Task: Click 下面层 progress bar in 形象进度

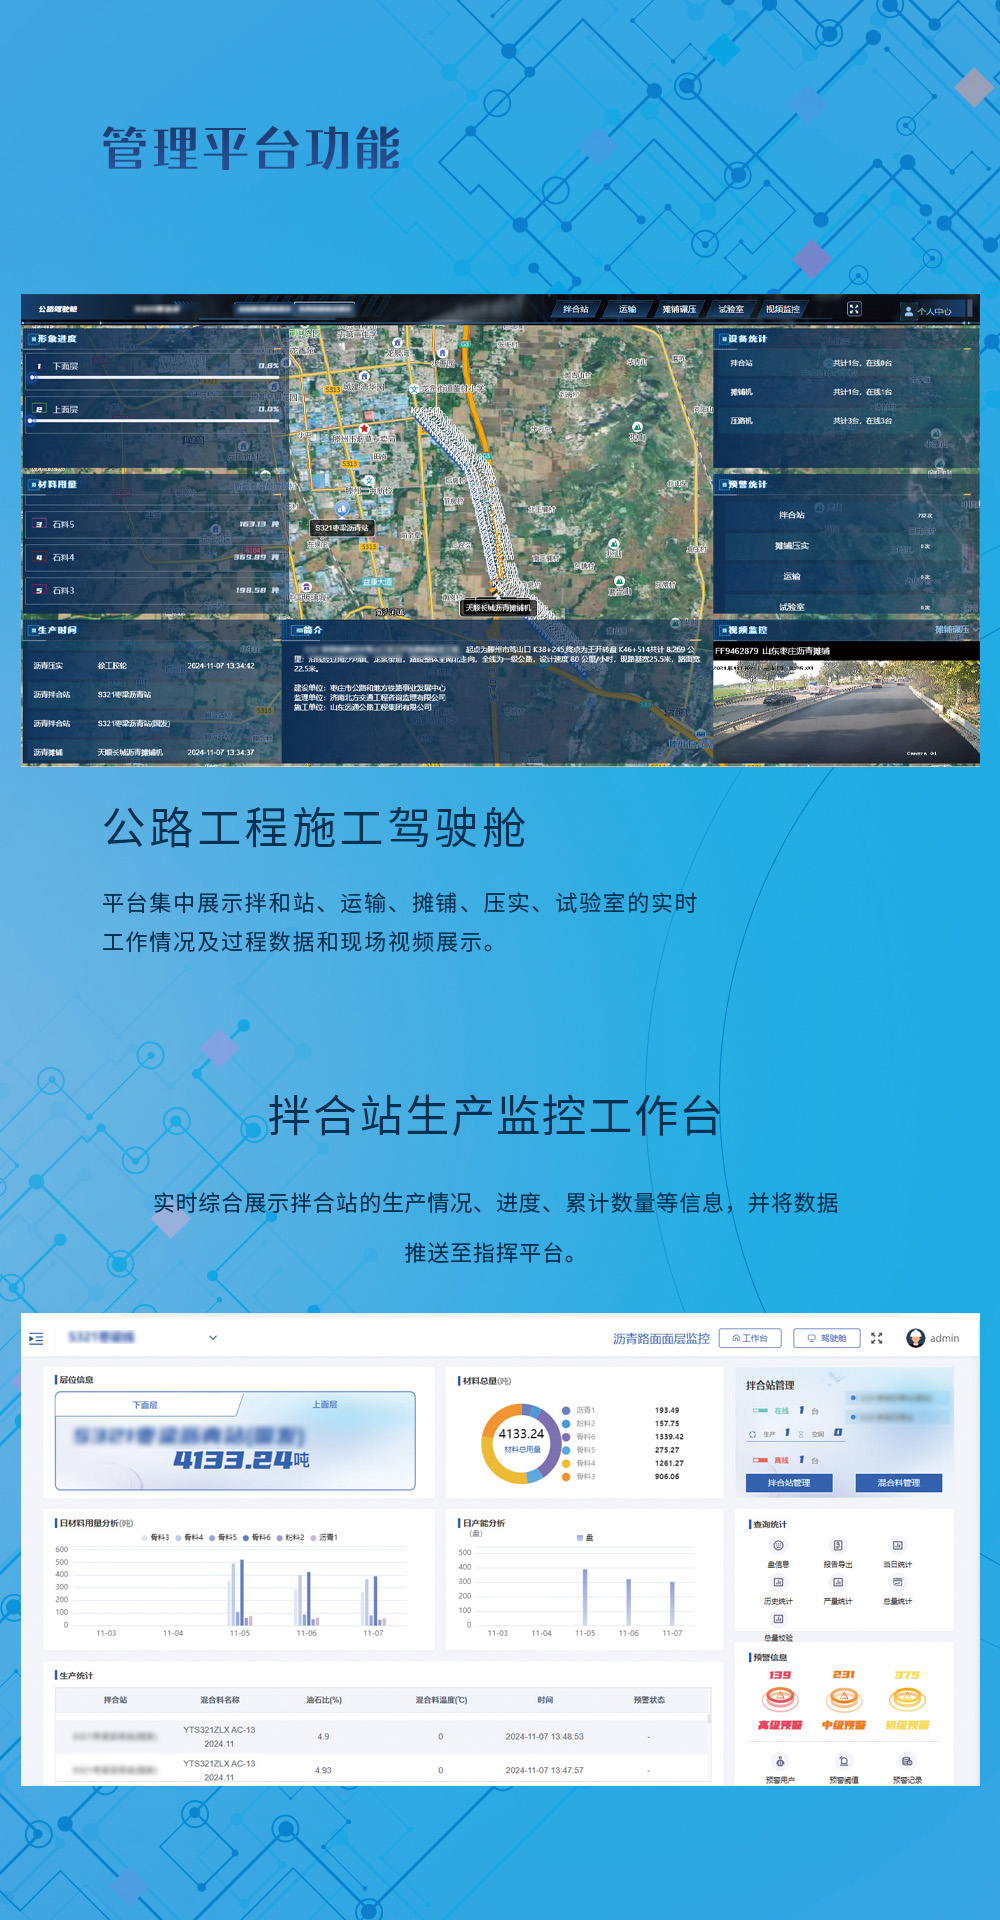Action: [x=155, y=378]
